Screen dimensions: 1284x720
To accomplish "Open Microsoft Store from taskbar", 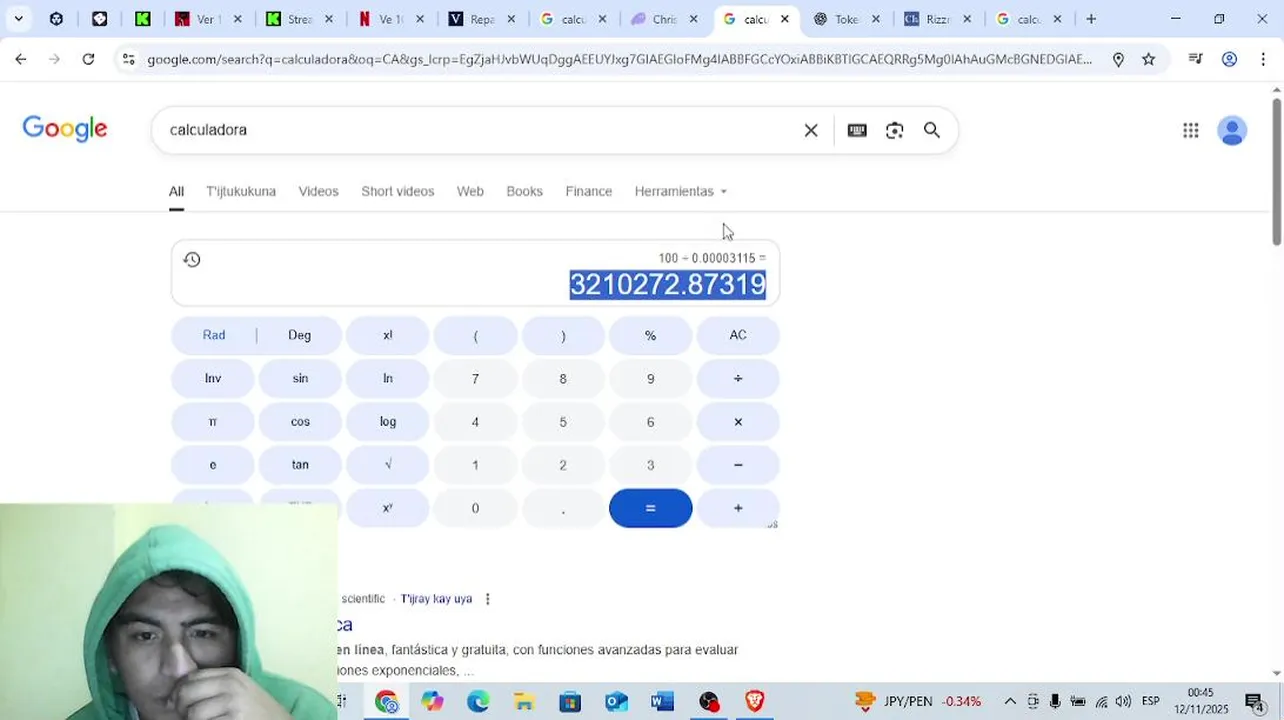I will click(570, 701).
